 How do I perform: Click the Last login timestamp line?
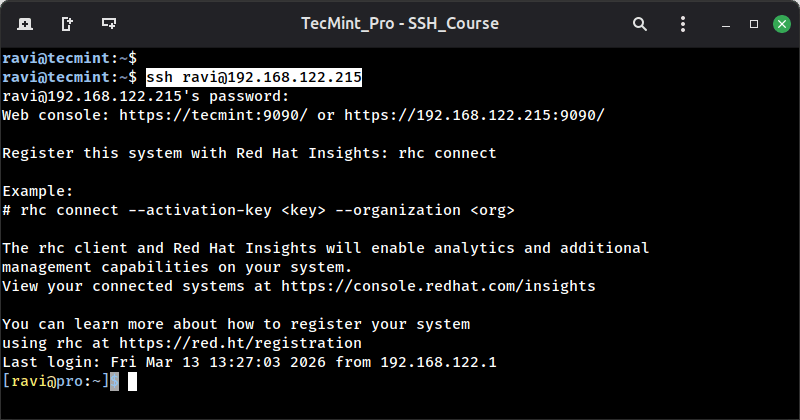point(249,362)
